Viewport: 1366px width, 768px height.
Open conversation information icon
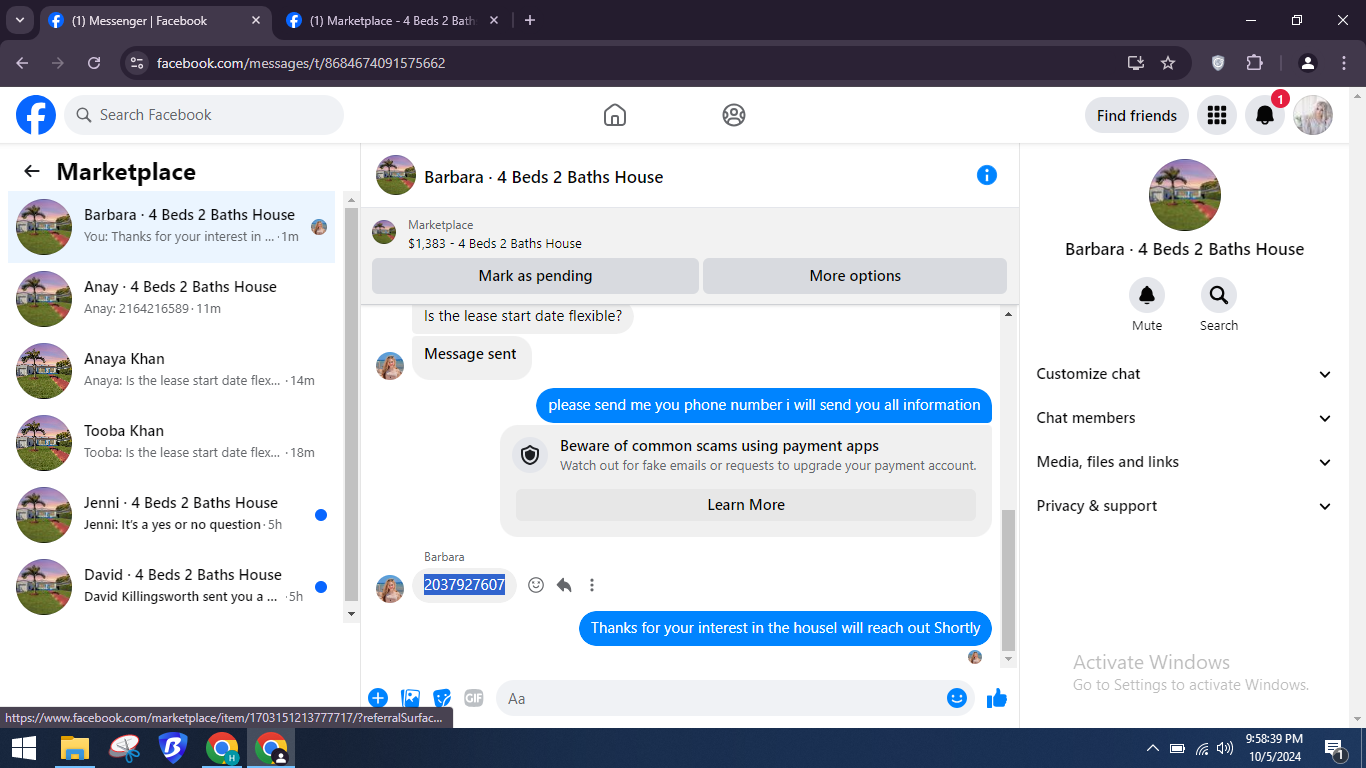987,175
